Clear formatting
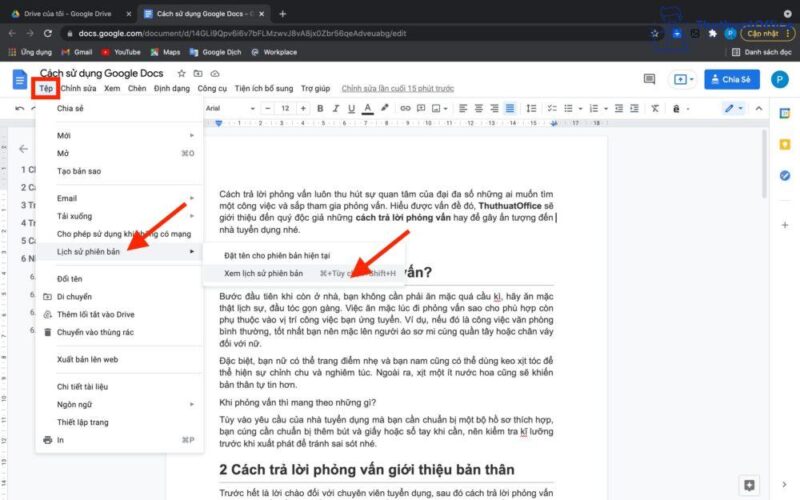 click(655, 108)
